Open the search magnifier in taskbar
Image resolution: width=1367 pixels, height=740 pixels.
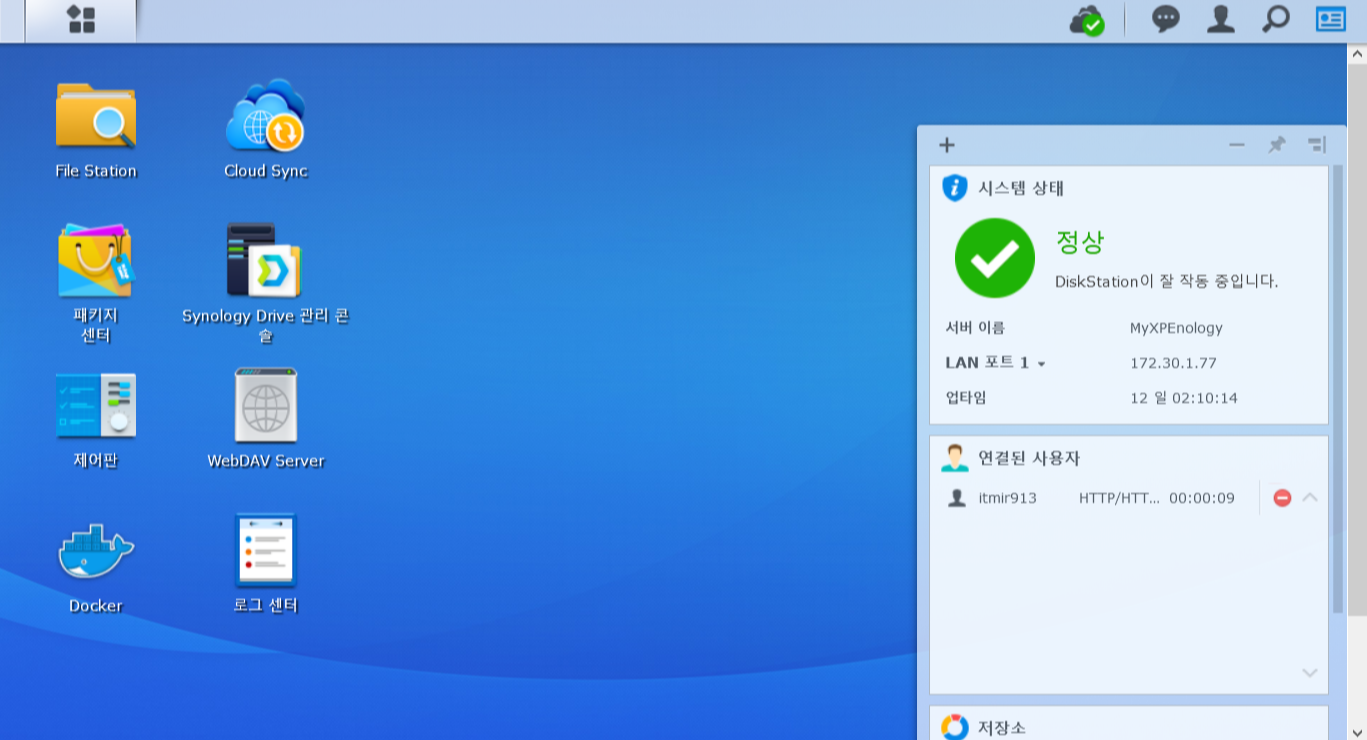click(1275, 19)
